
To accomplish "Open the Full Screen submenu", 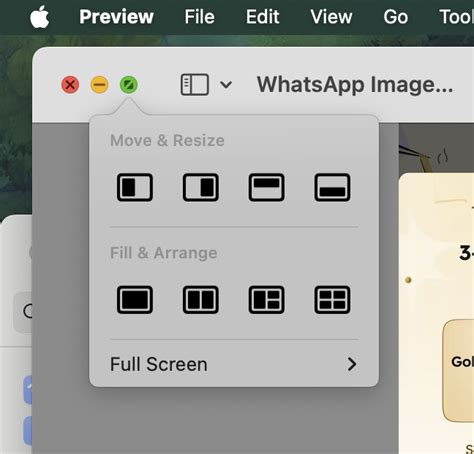I will tap(234, 364).
